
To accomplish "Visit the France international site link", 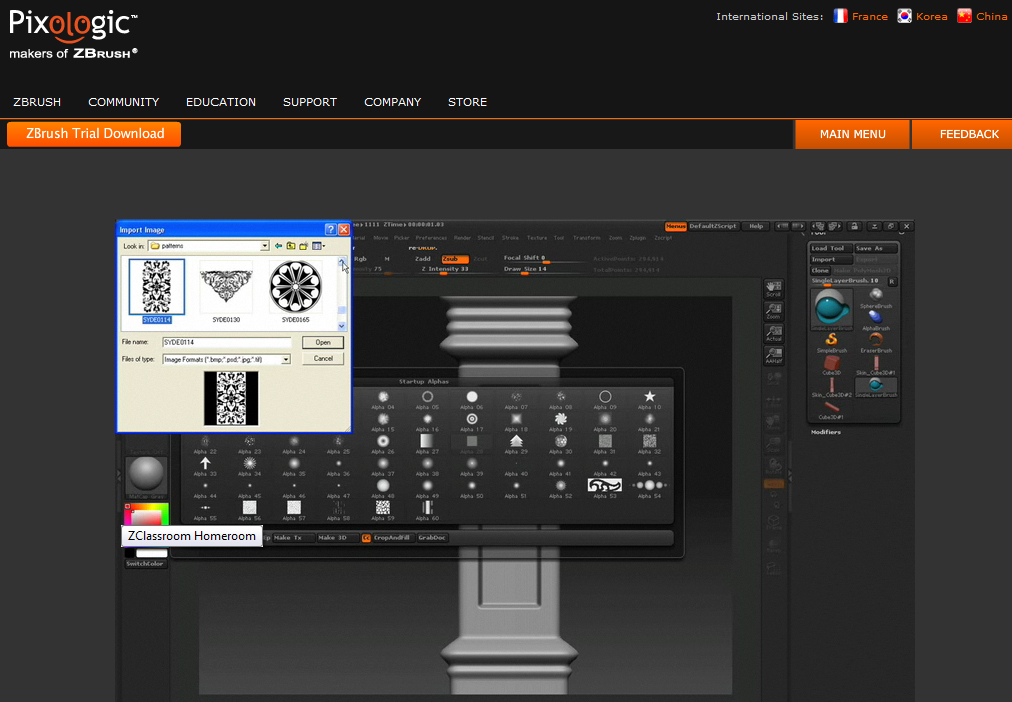I will (x=860, y=16).
